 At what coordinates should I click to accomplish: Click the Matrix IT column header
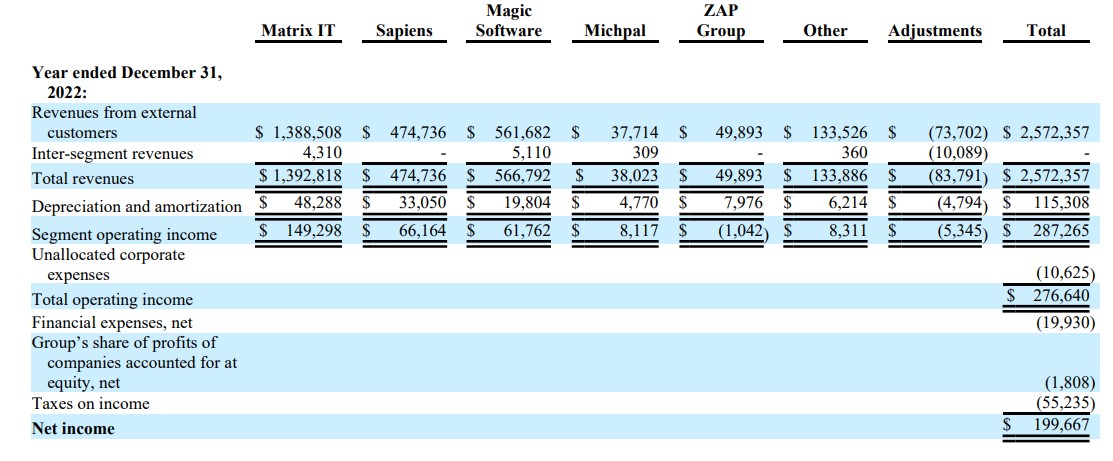pyautogui.click(x=298, y=31)
